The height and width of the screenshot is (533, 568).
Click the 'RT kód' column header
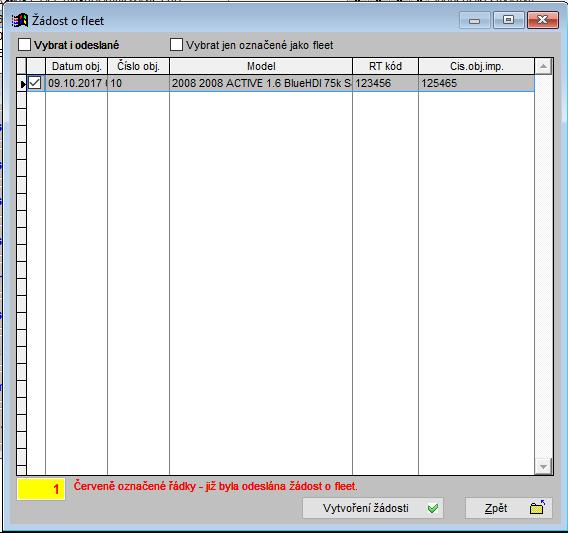click(385, 66)
